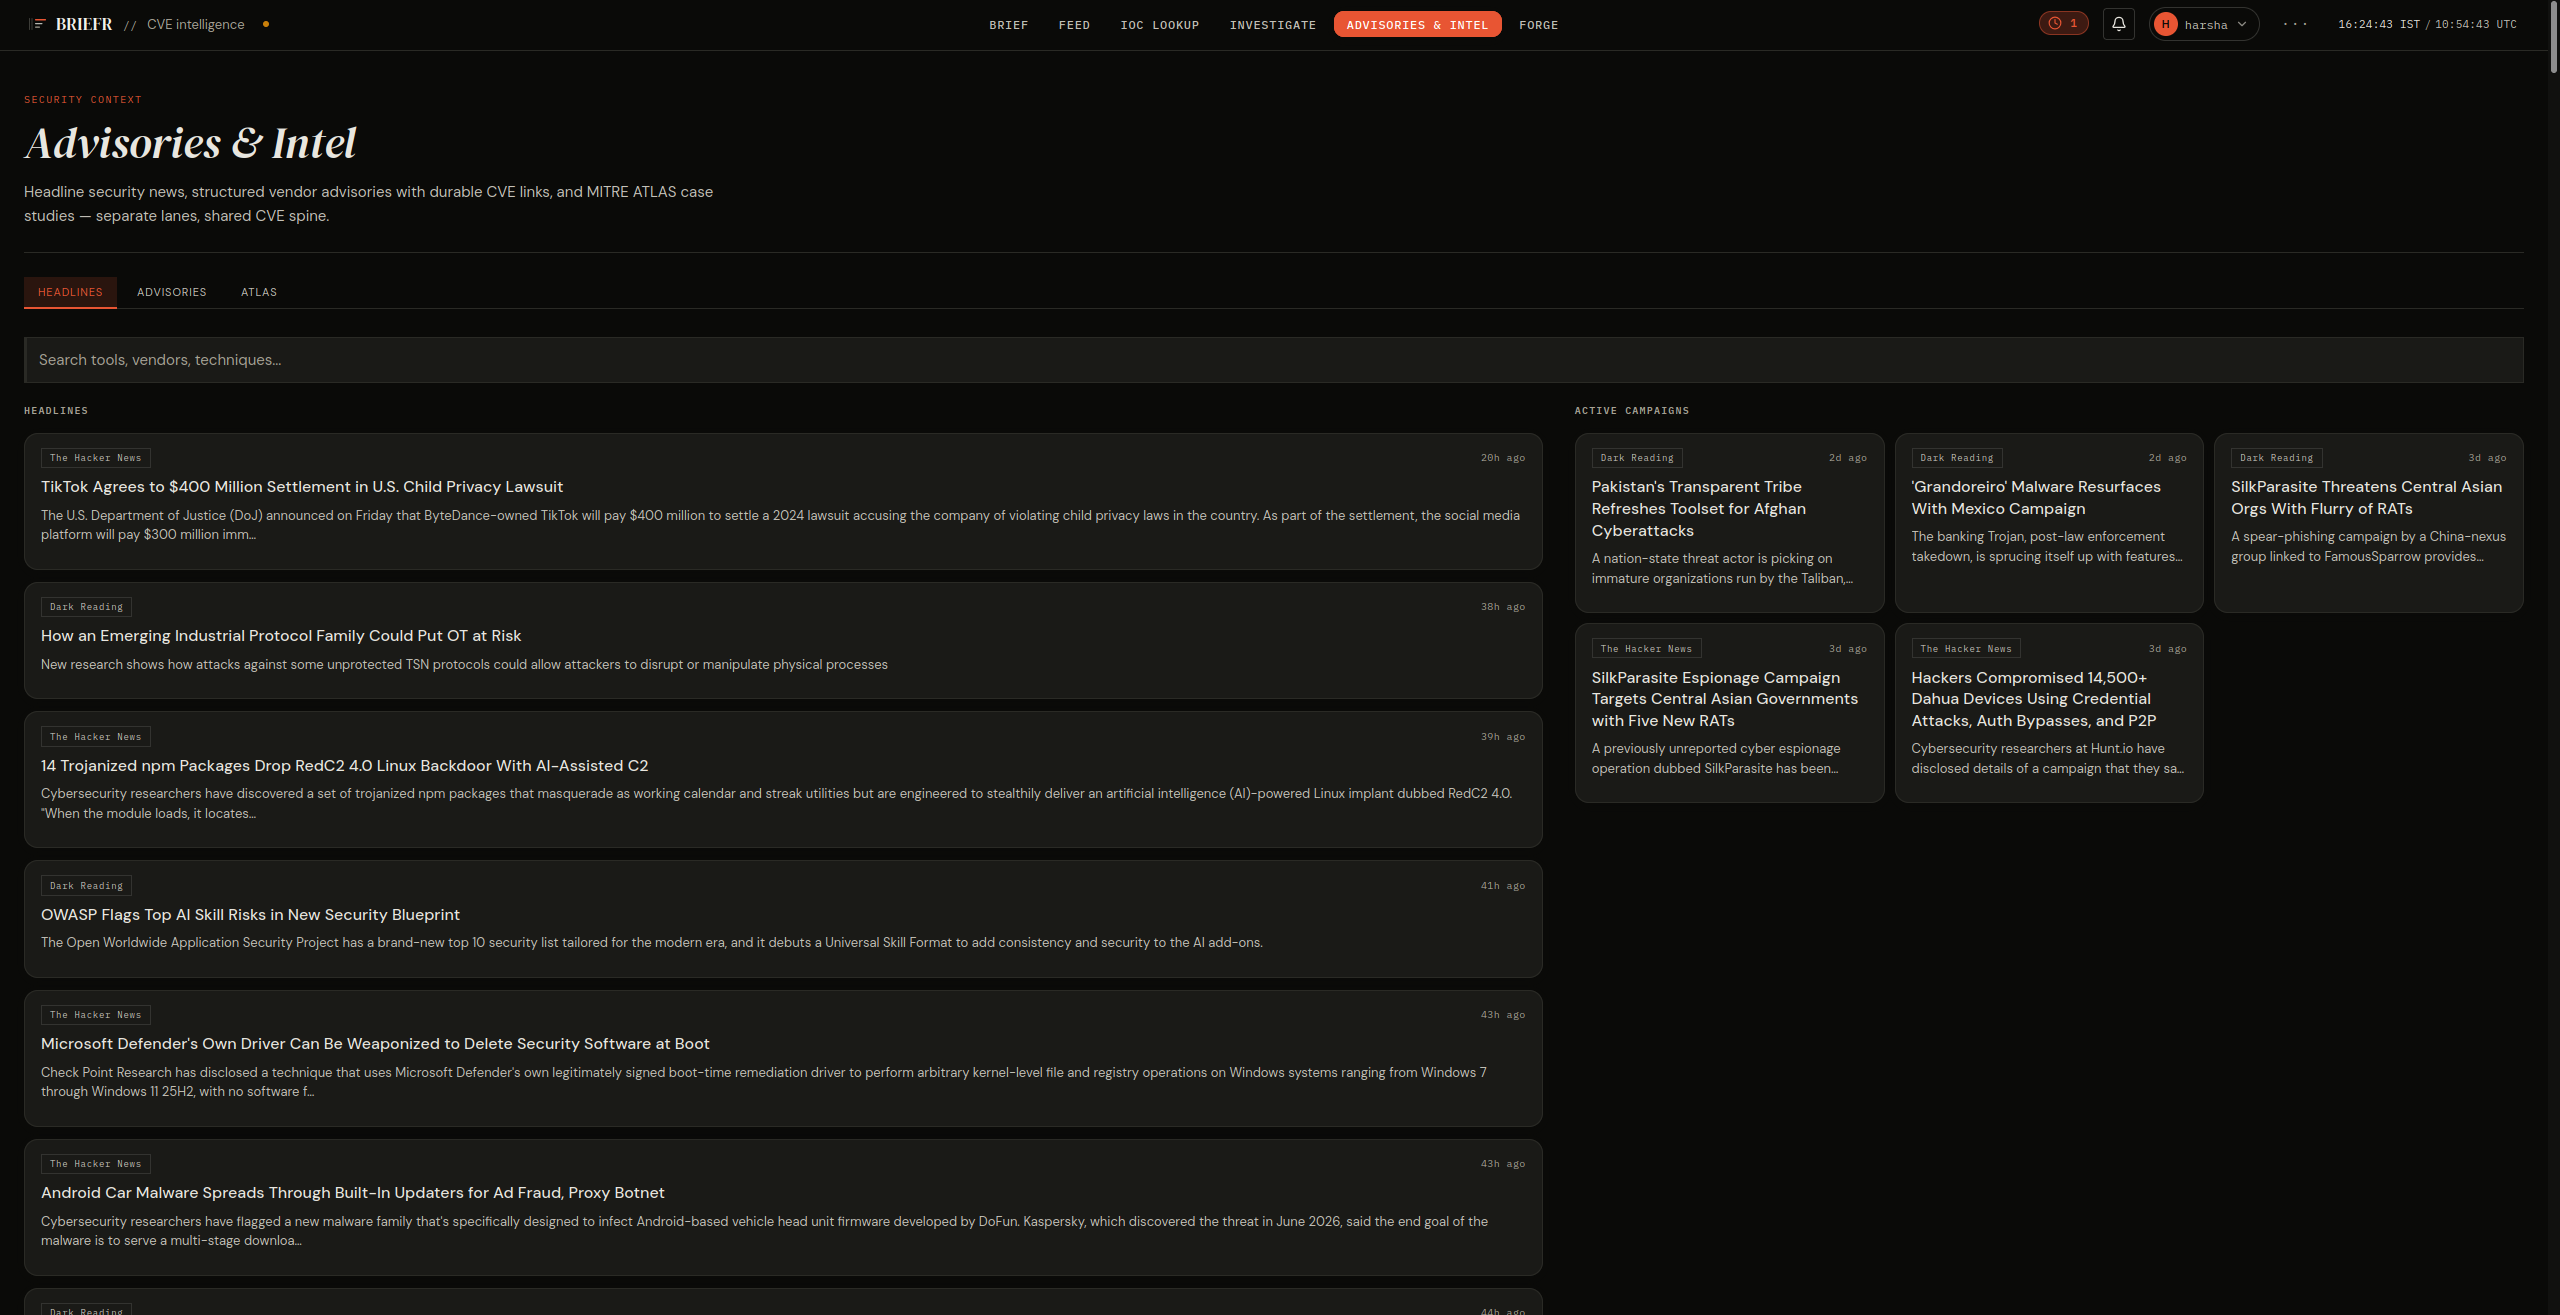Select the Advisories & Intel nav item
The width and height of the screenshot is (2560, 1315).
(1417, 25)
